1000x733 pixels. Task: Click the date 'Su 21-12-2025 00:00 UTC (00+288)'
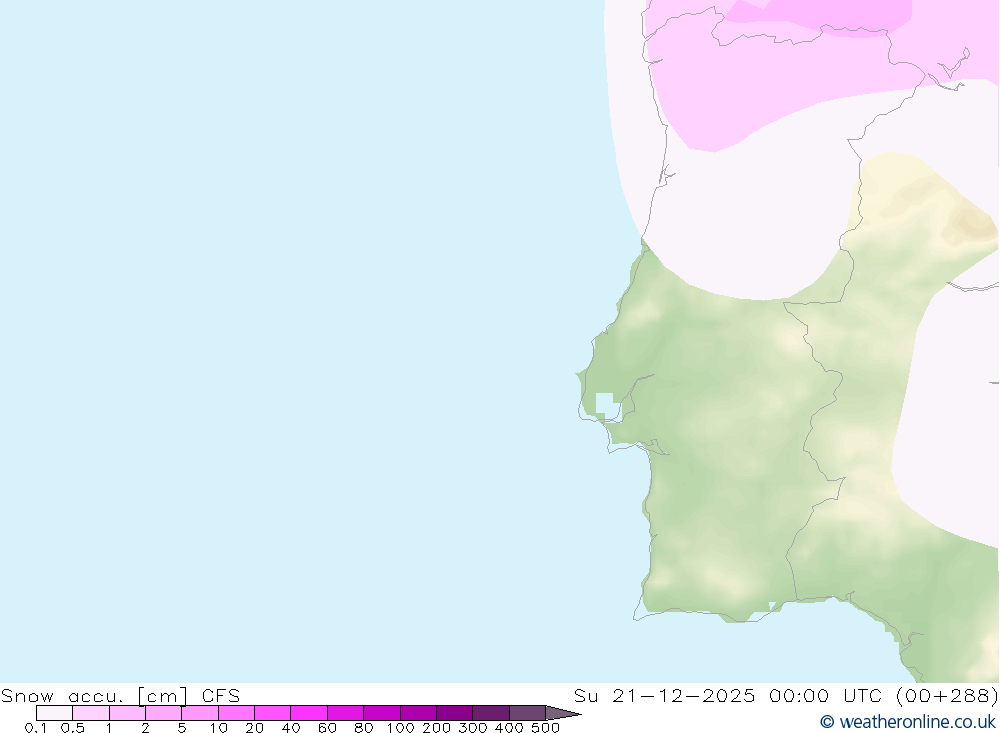(786, 695)
